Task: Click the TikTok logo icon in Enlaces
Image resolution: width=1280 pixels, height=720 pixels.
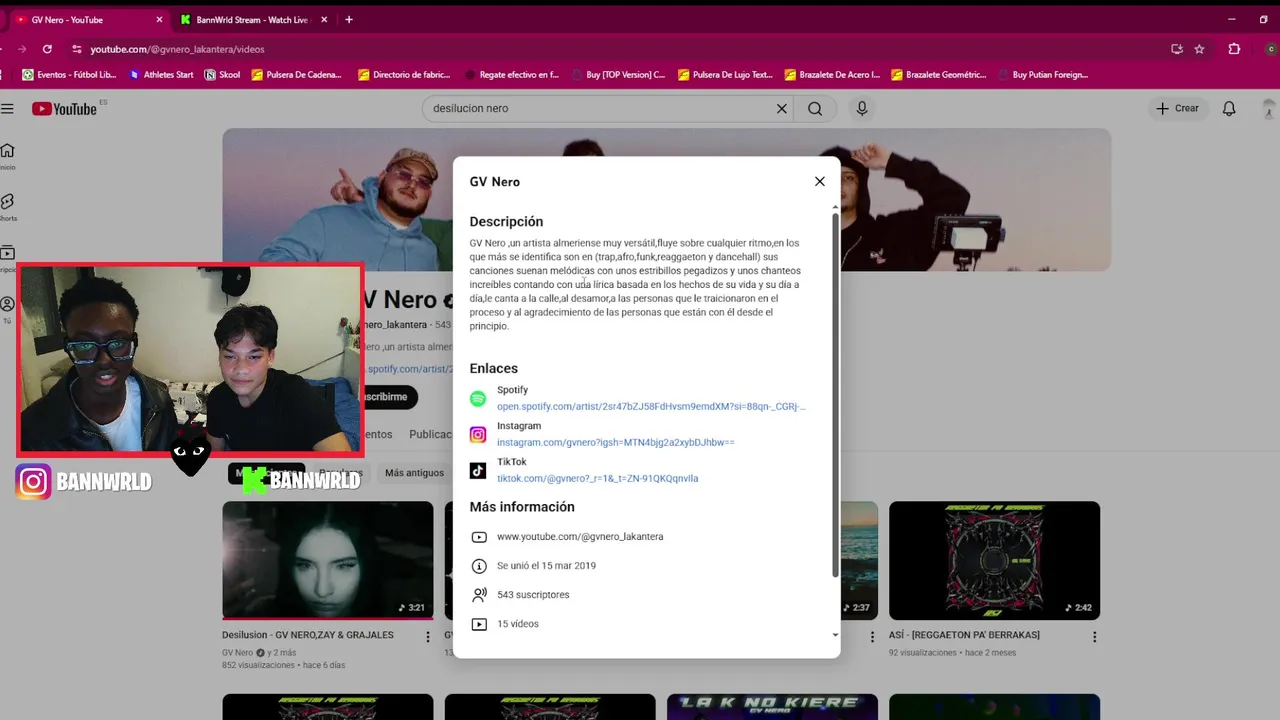Action: click(478, 471)
